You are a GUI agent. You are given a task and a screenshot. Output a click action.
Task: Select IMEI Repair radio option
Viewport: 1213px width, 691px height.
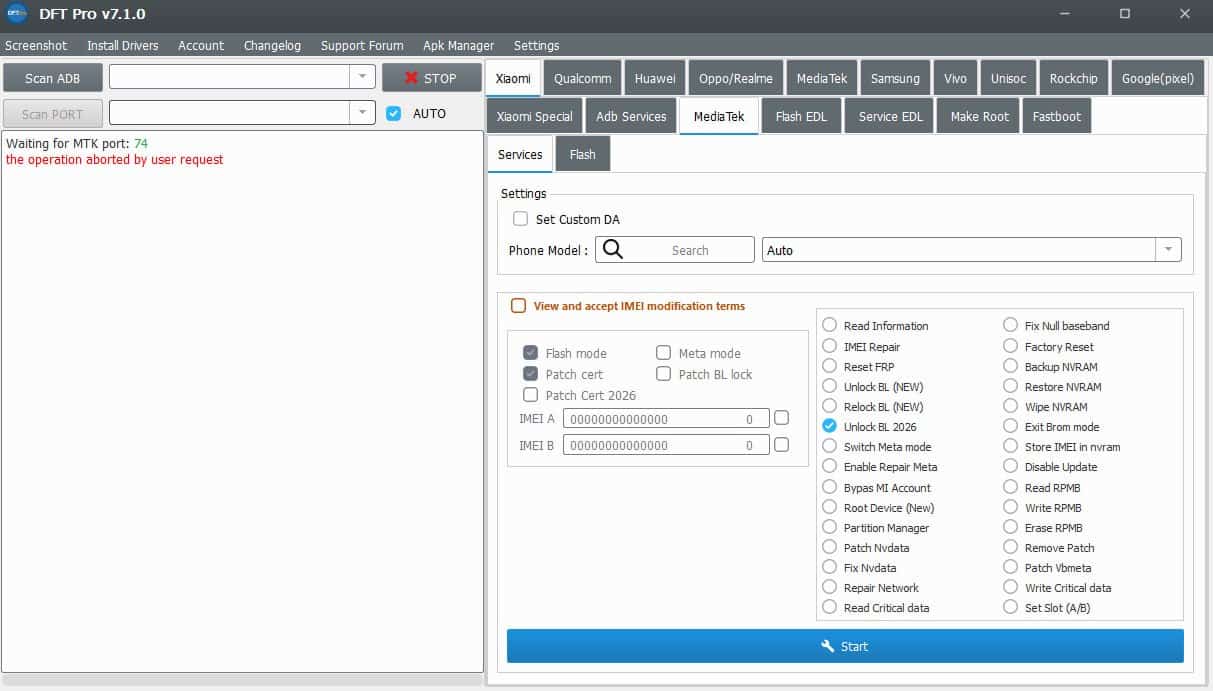coord(829,346)
